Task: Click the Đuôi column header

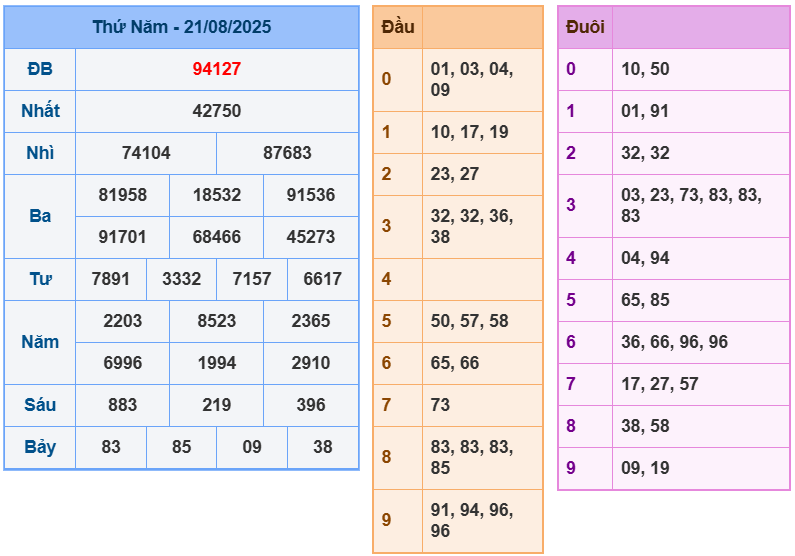Action: [585, 27]
